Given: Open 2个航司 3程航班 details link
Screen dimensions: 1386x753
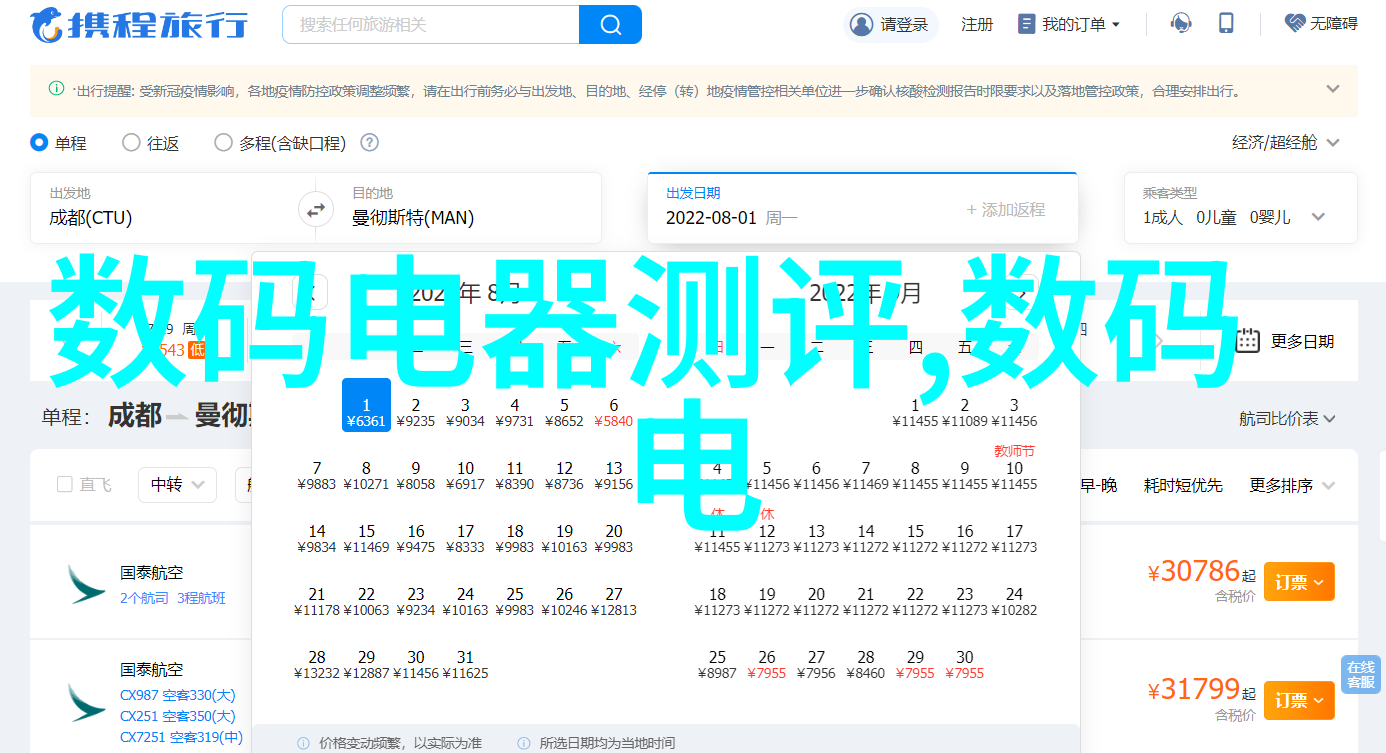Looking at the screenshot, I should click(173, 598).
